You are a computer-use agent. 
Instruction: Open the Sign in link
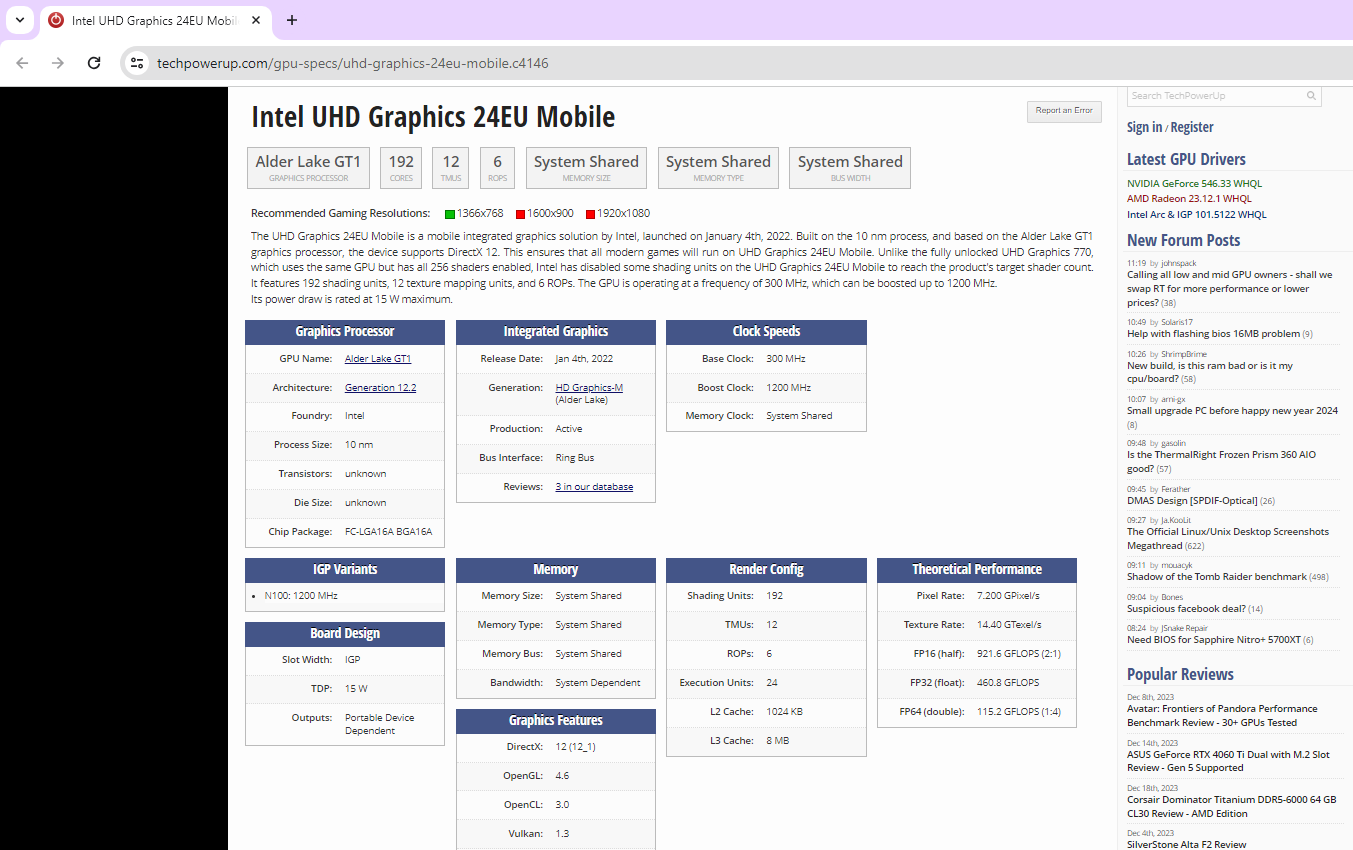tap(1144, 127)
